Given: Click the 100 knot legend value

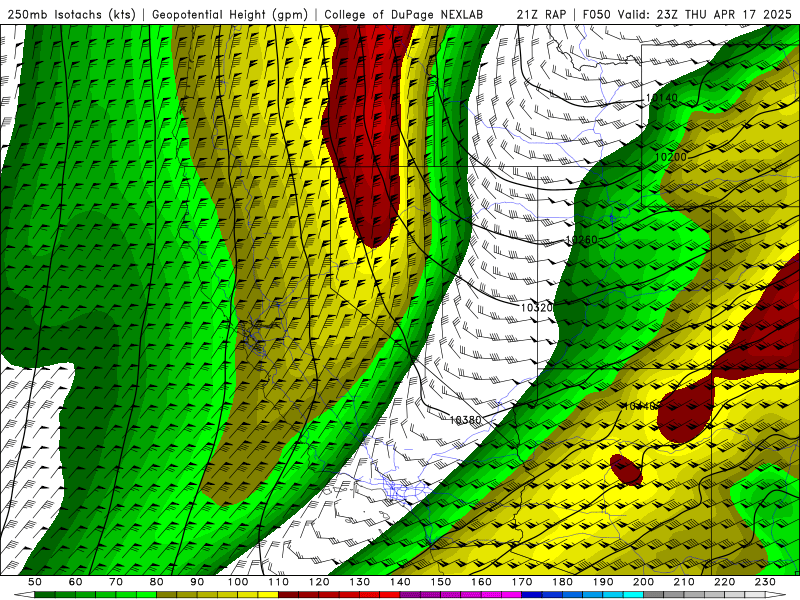Looking at the screenshot, I should [238, 582].
